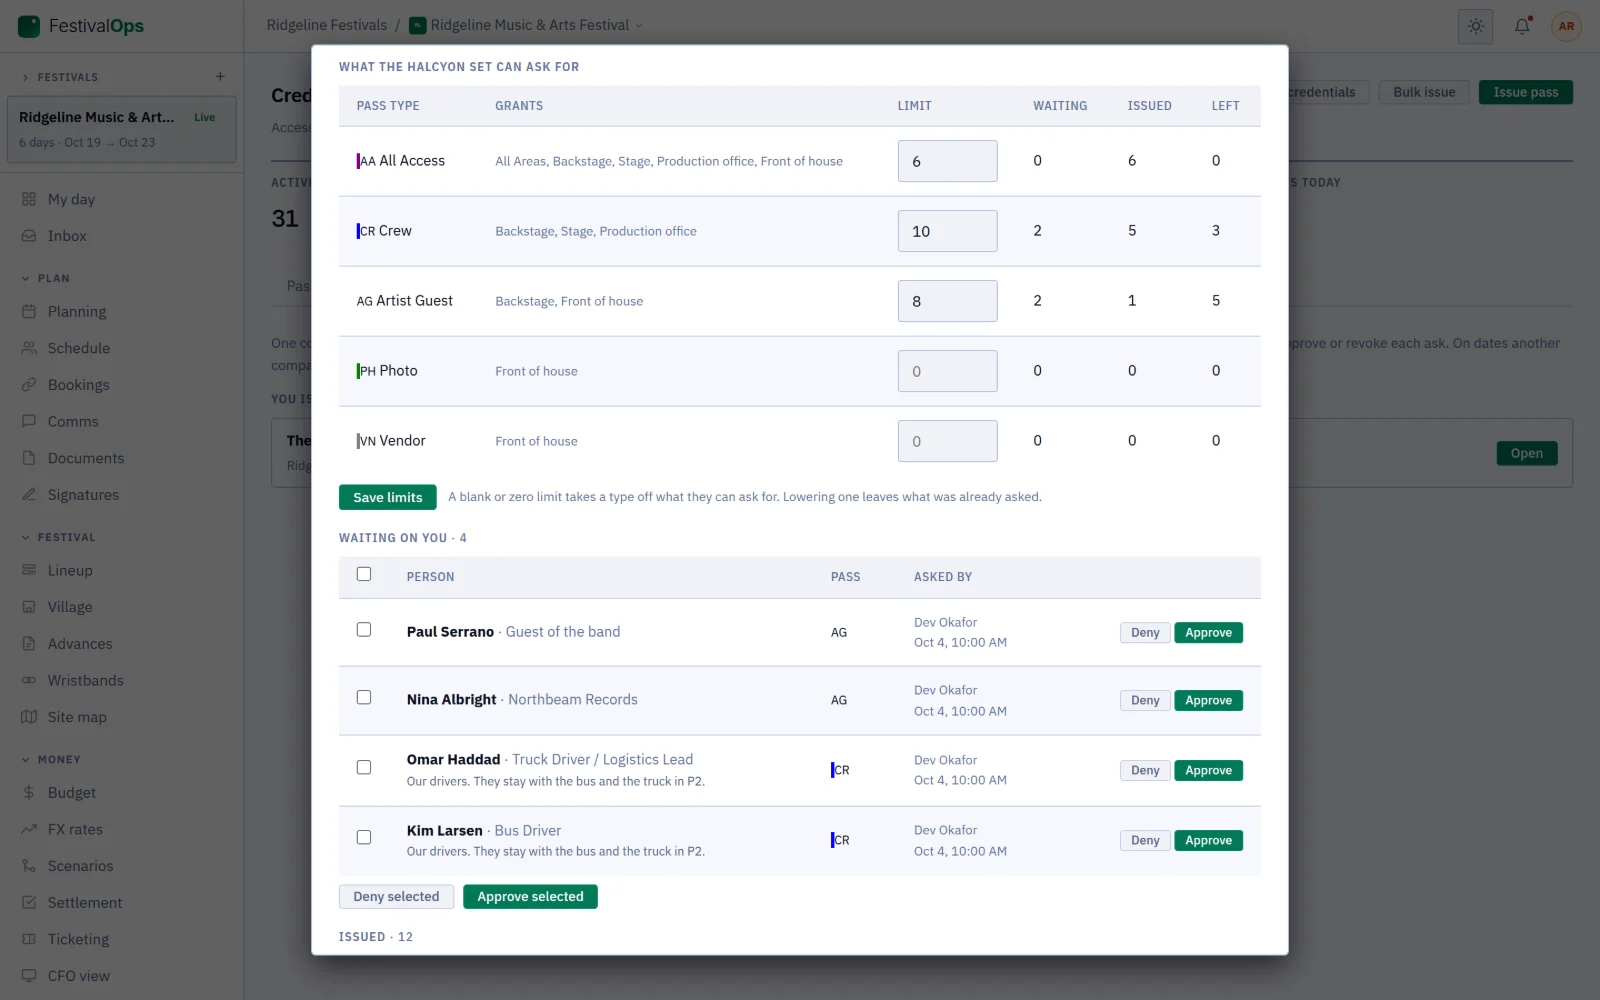Click Approve selected button
Image resolution: width=1600 pixels, height=1000 pixels.
(x=530, y=897)
